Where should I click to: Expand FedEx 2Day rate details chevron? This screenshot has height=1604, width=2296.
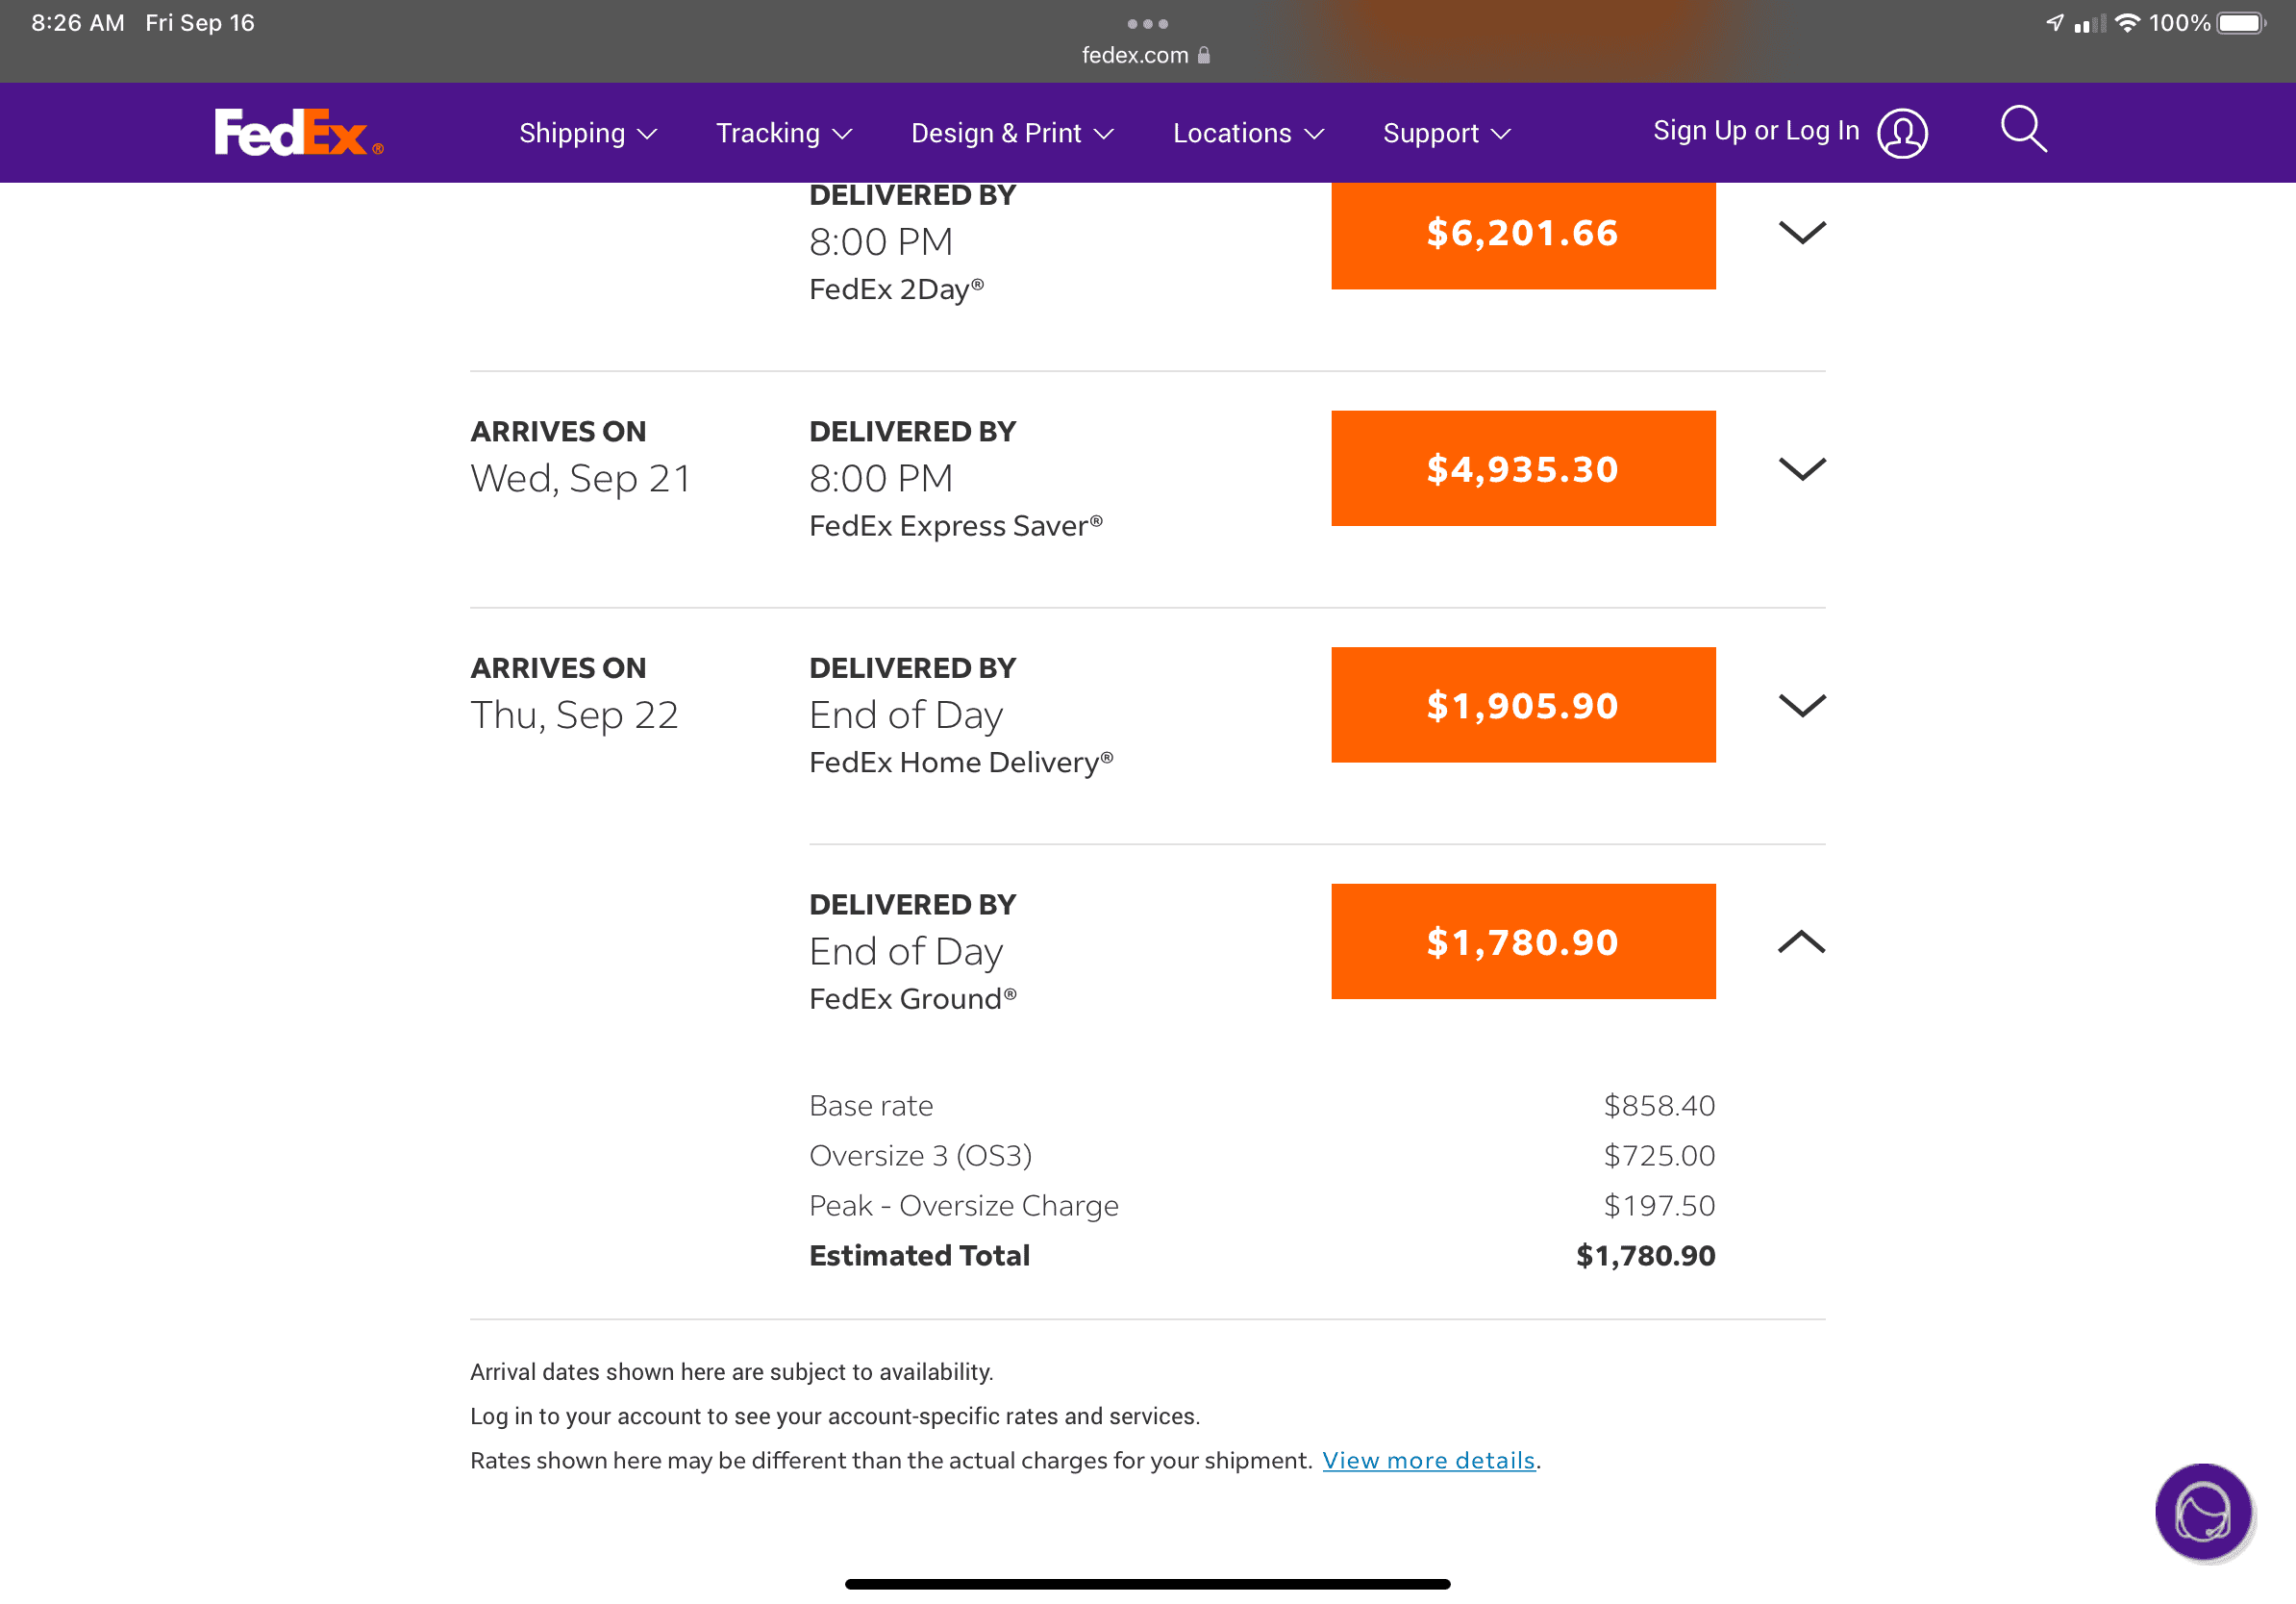point(1802,232)
